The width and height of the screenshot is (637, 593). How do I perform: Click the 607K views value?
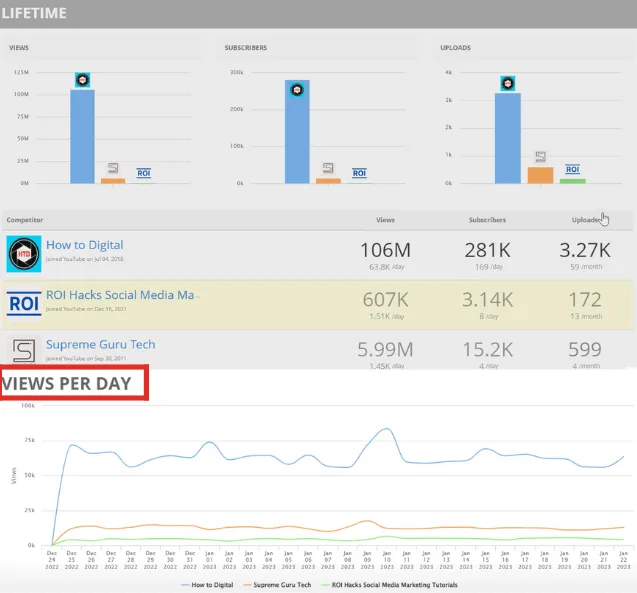pos(386,300)
